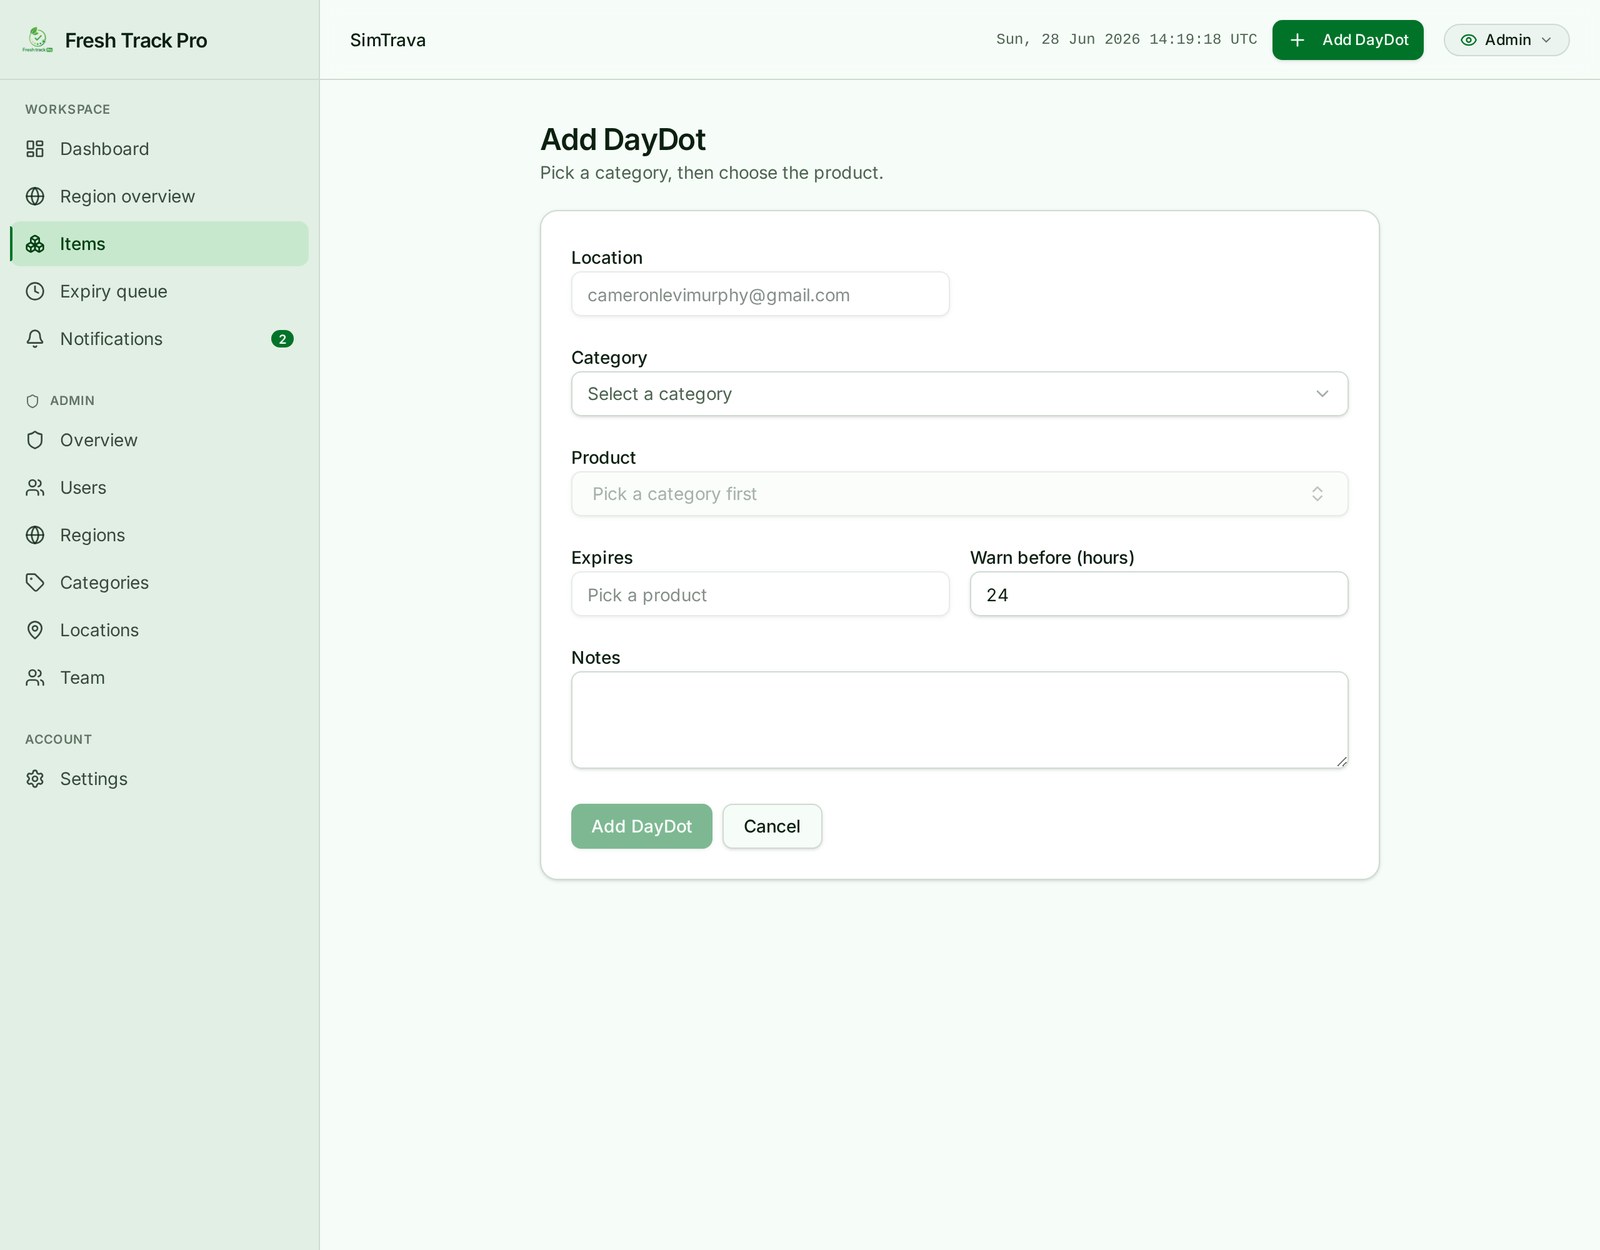Open admin Overview section
The width and height of the screenshot is (1600, 1250).
[159, 440]
